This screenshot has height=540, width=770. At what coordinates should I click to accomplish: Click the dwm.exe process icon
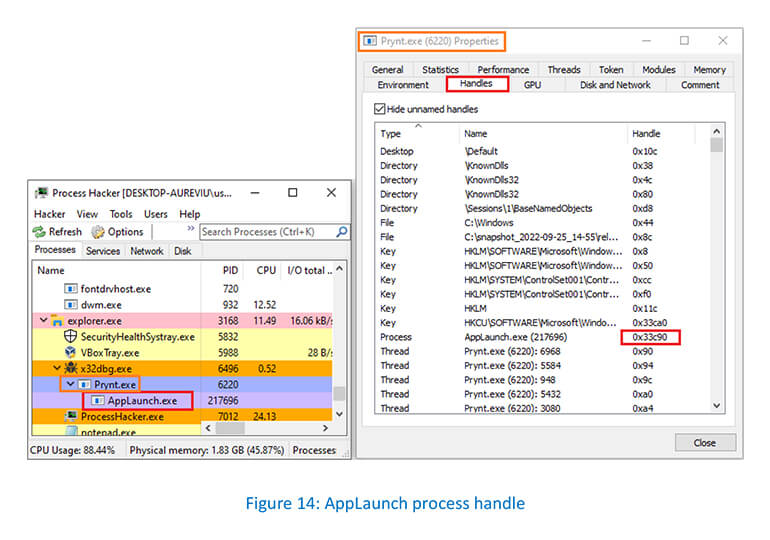pyautogui.click(x=71, y=305)
